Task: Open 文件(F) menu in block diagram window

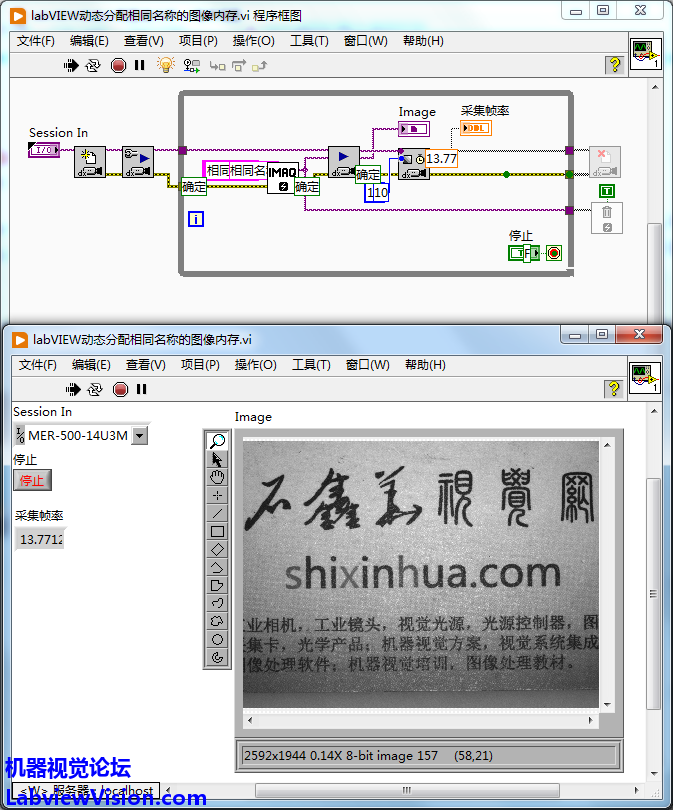Action: pyautogui.click(x=36, y=41)
